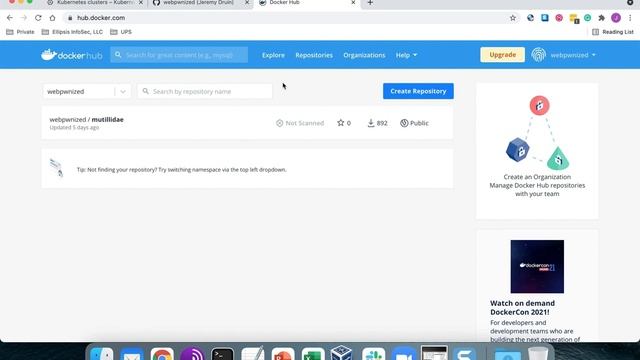Image resolution: width=640 pixels, height=360 pixels.
Task: Click Create Repository
Action: click(418, 91)
